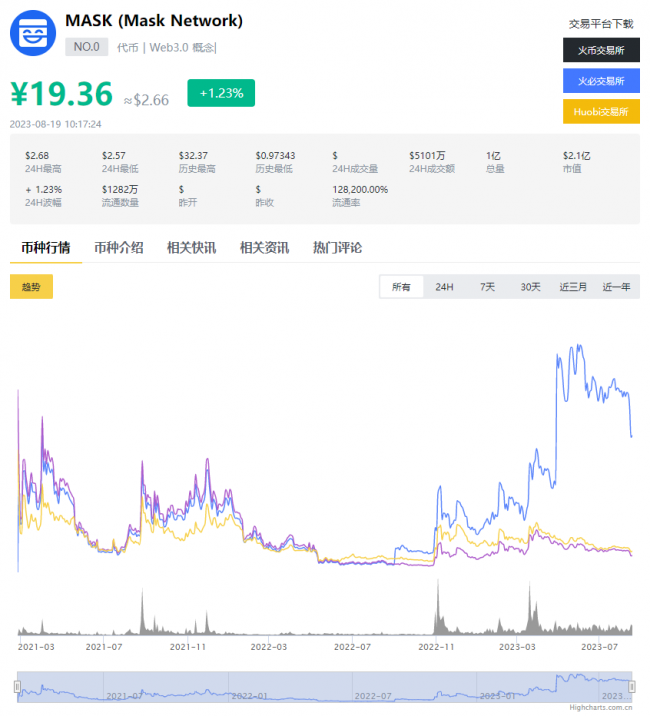Click the +1.23% green change badge

tap(221, 93)
